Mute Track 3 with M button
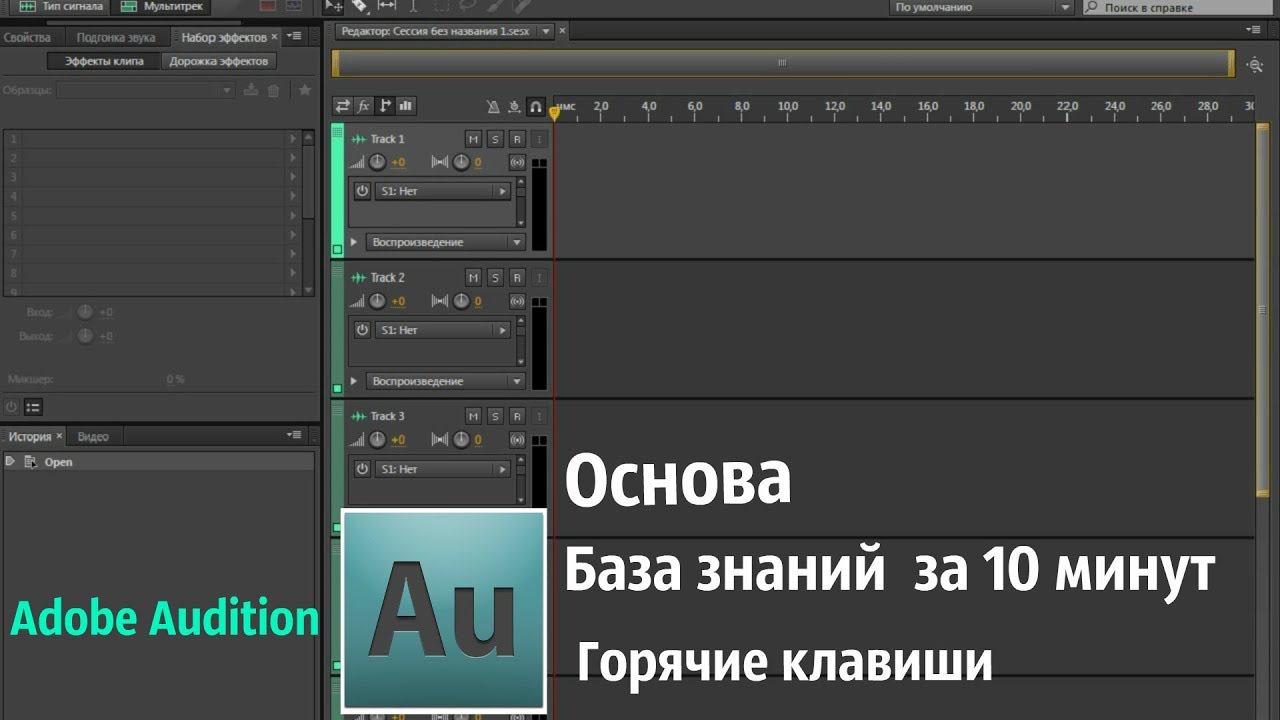The image size is (1280, 720). click(473, 416)
